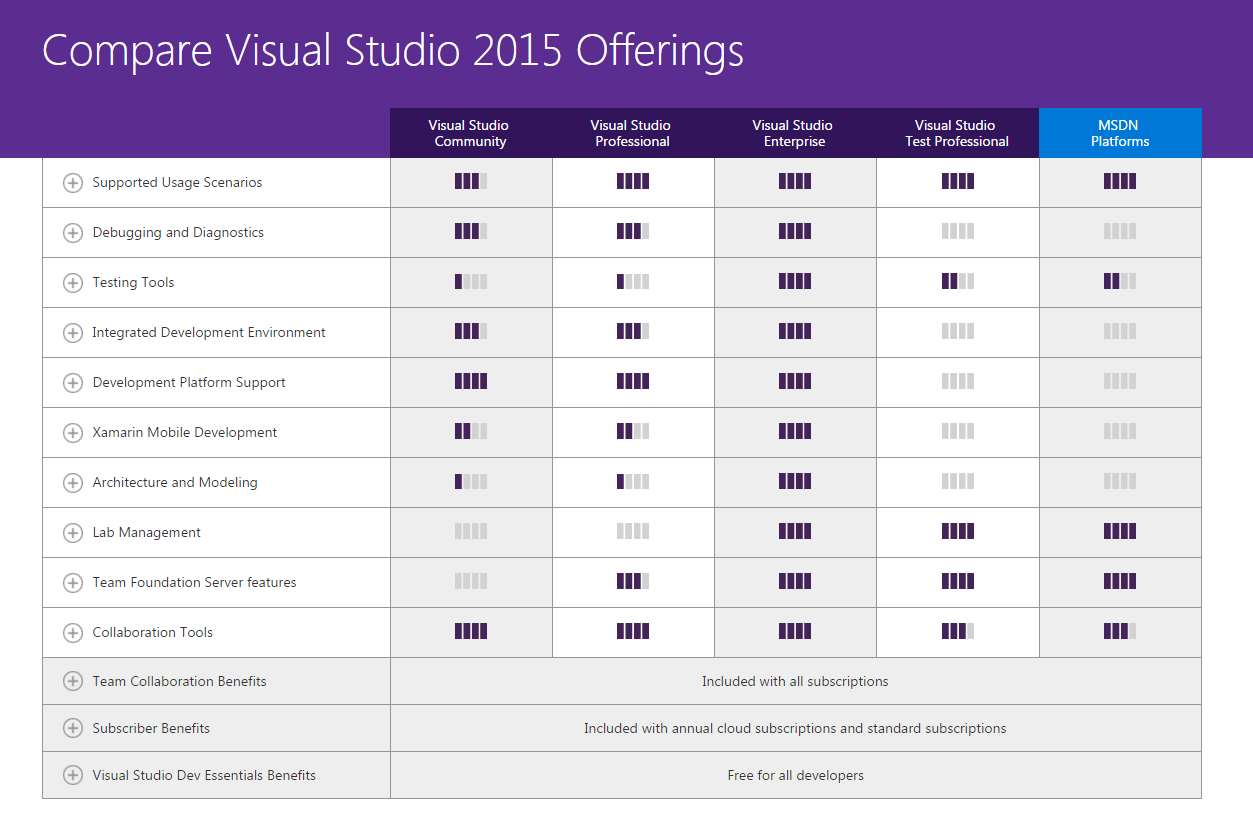
Task: Click the 'Lab Management' label
Action: [x=146, y=533]
